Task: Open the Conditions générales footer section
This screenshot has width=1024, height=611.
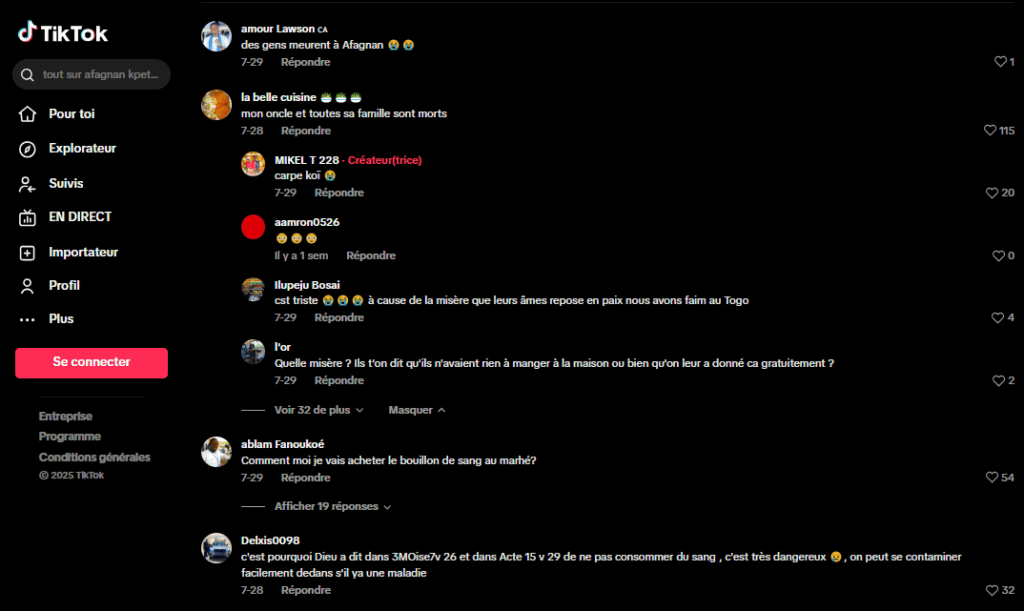Action: tap(94, 457)
